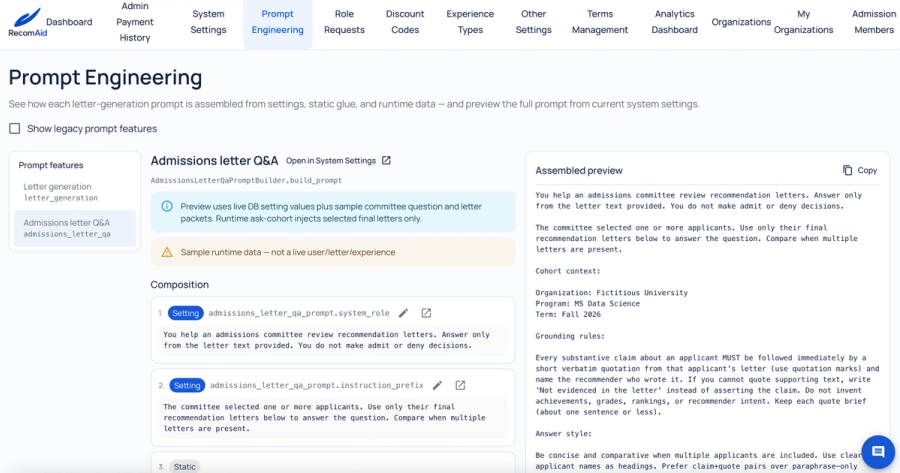Click the Admissions letter Q&A heading
Screen dimensions: 900x473
[x=215, y=161]
